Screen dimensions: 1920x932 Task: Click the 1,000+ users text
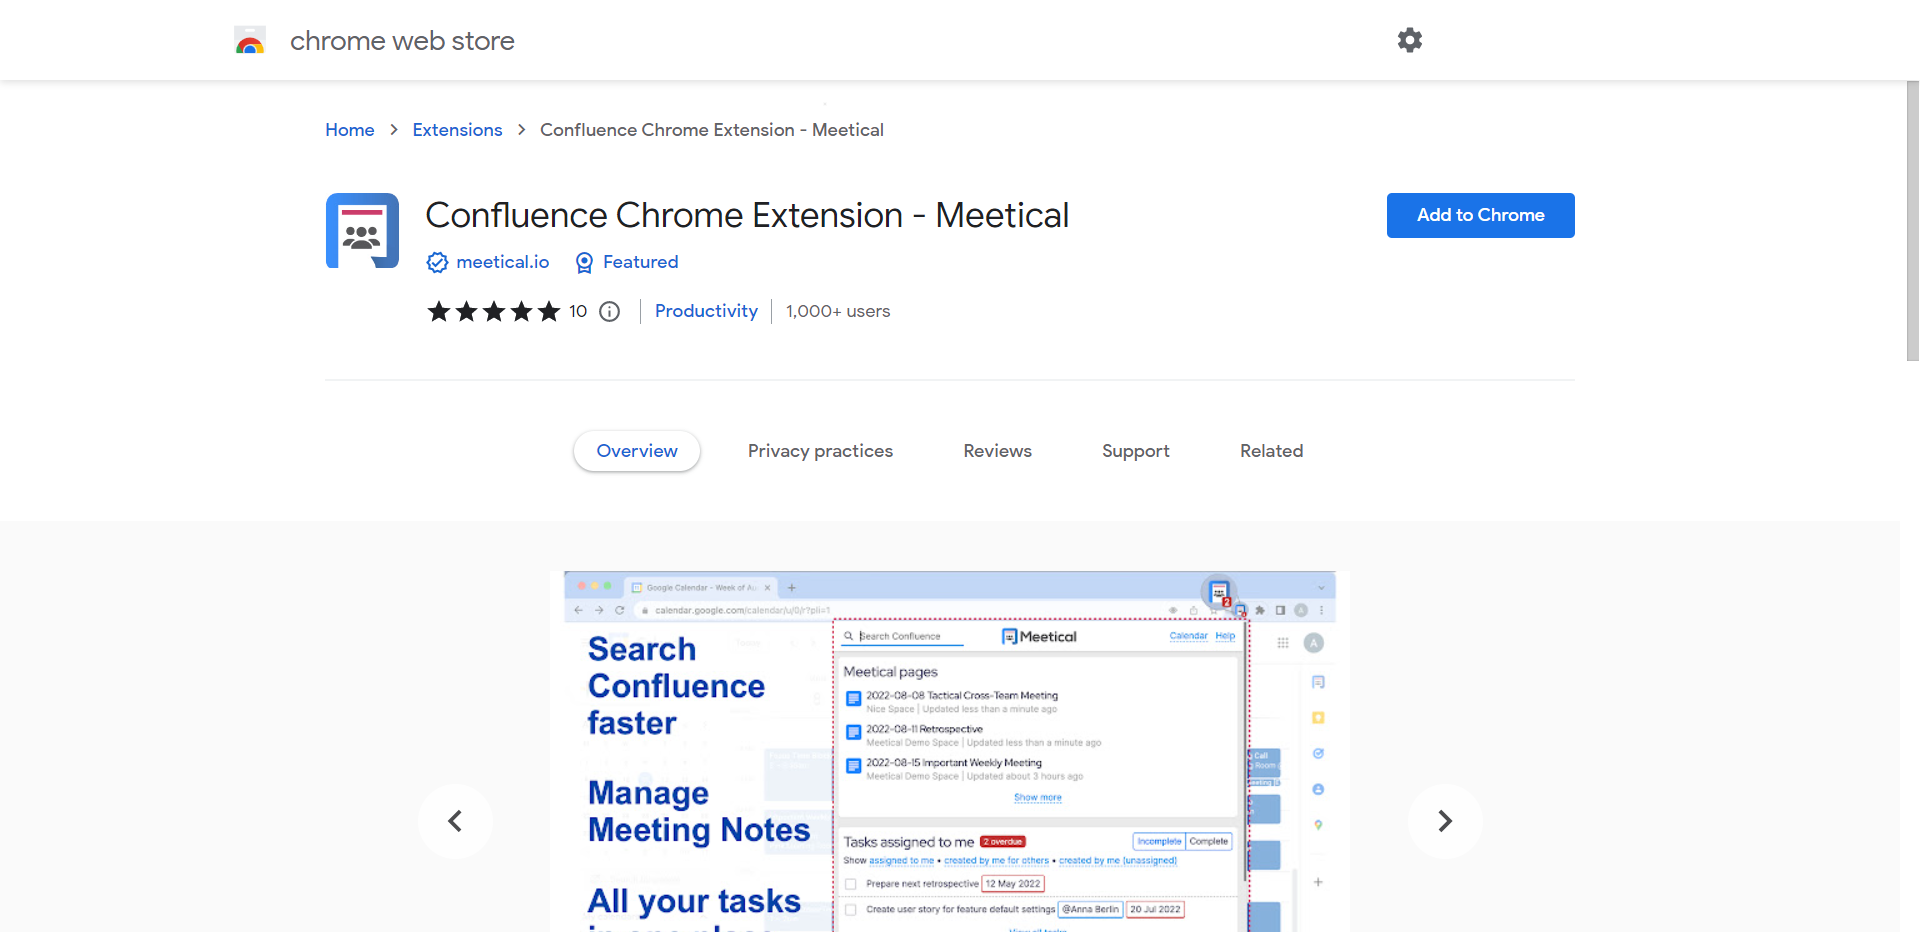(838, 311)
